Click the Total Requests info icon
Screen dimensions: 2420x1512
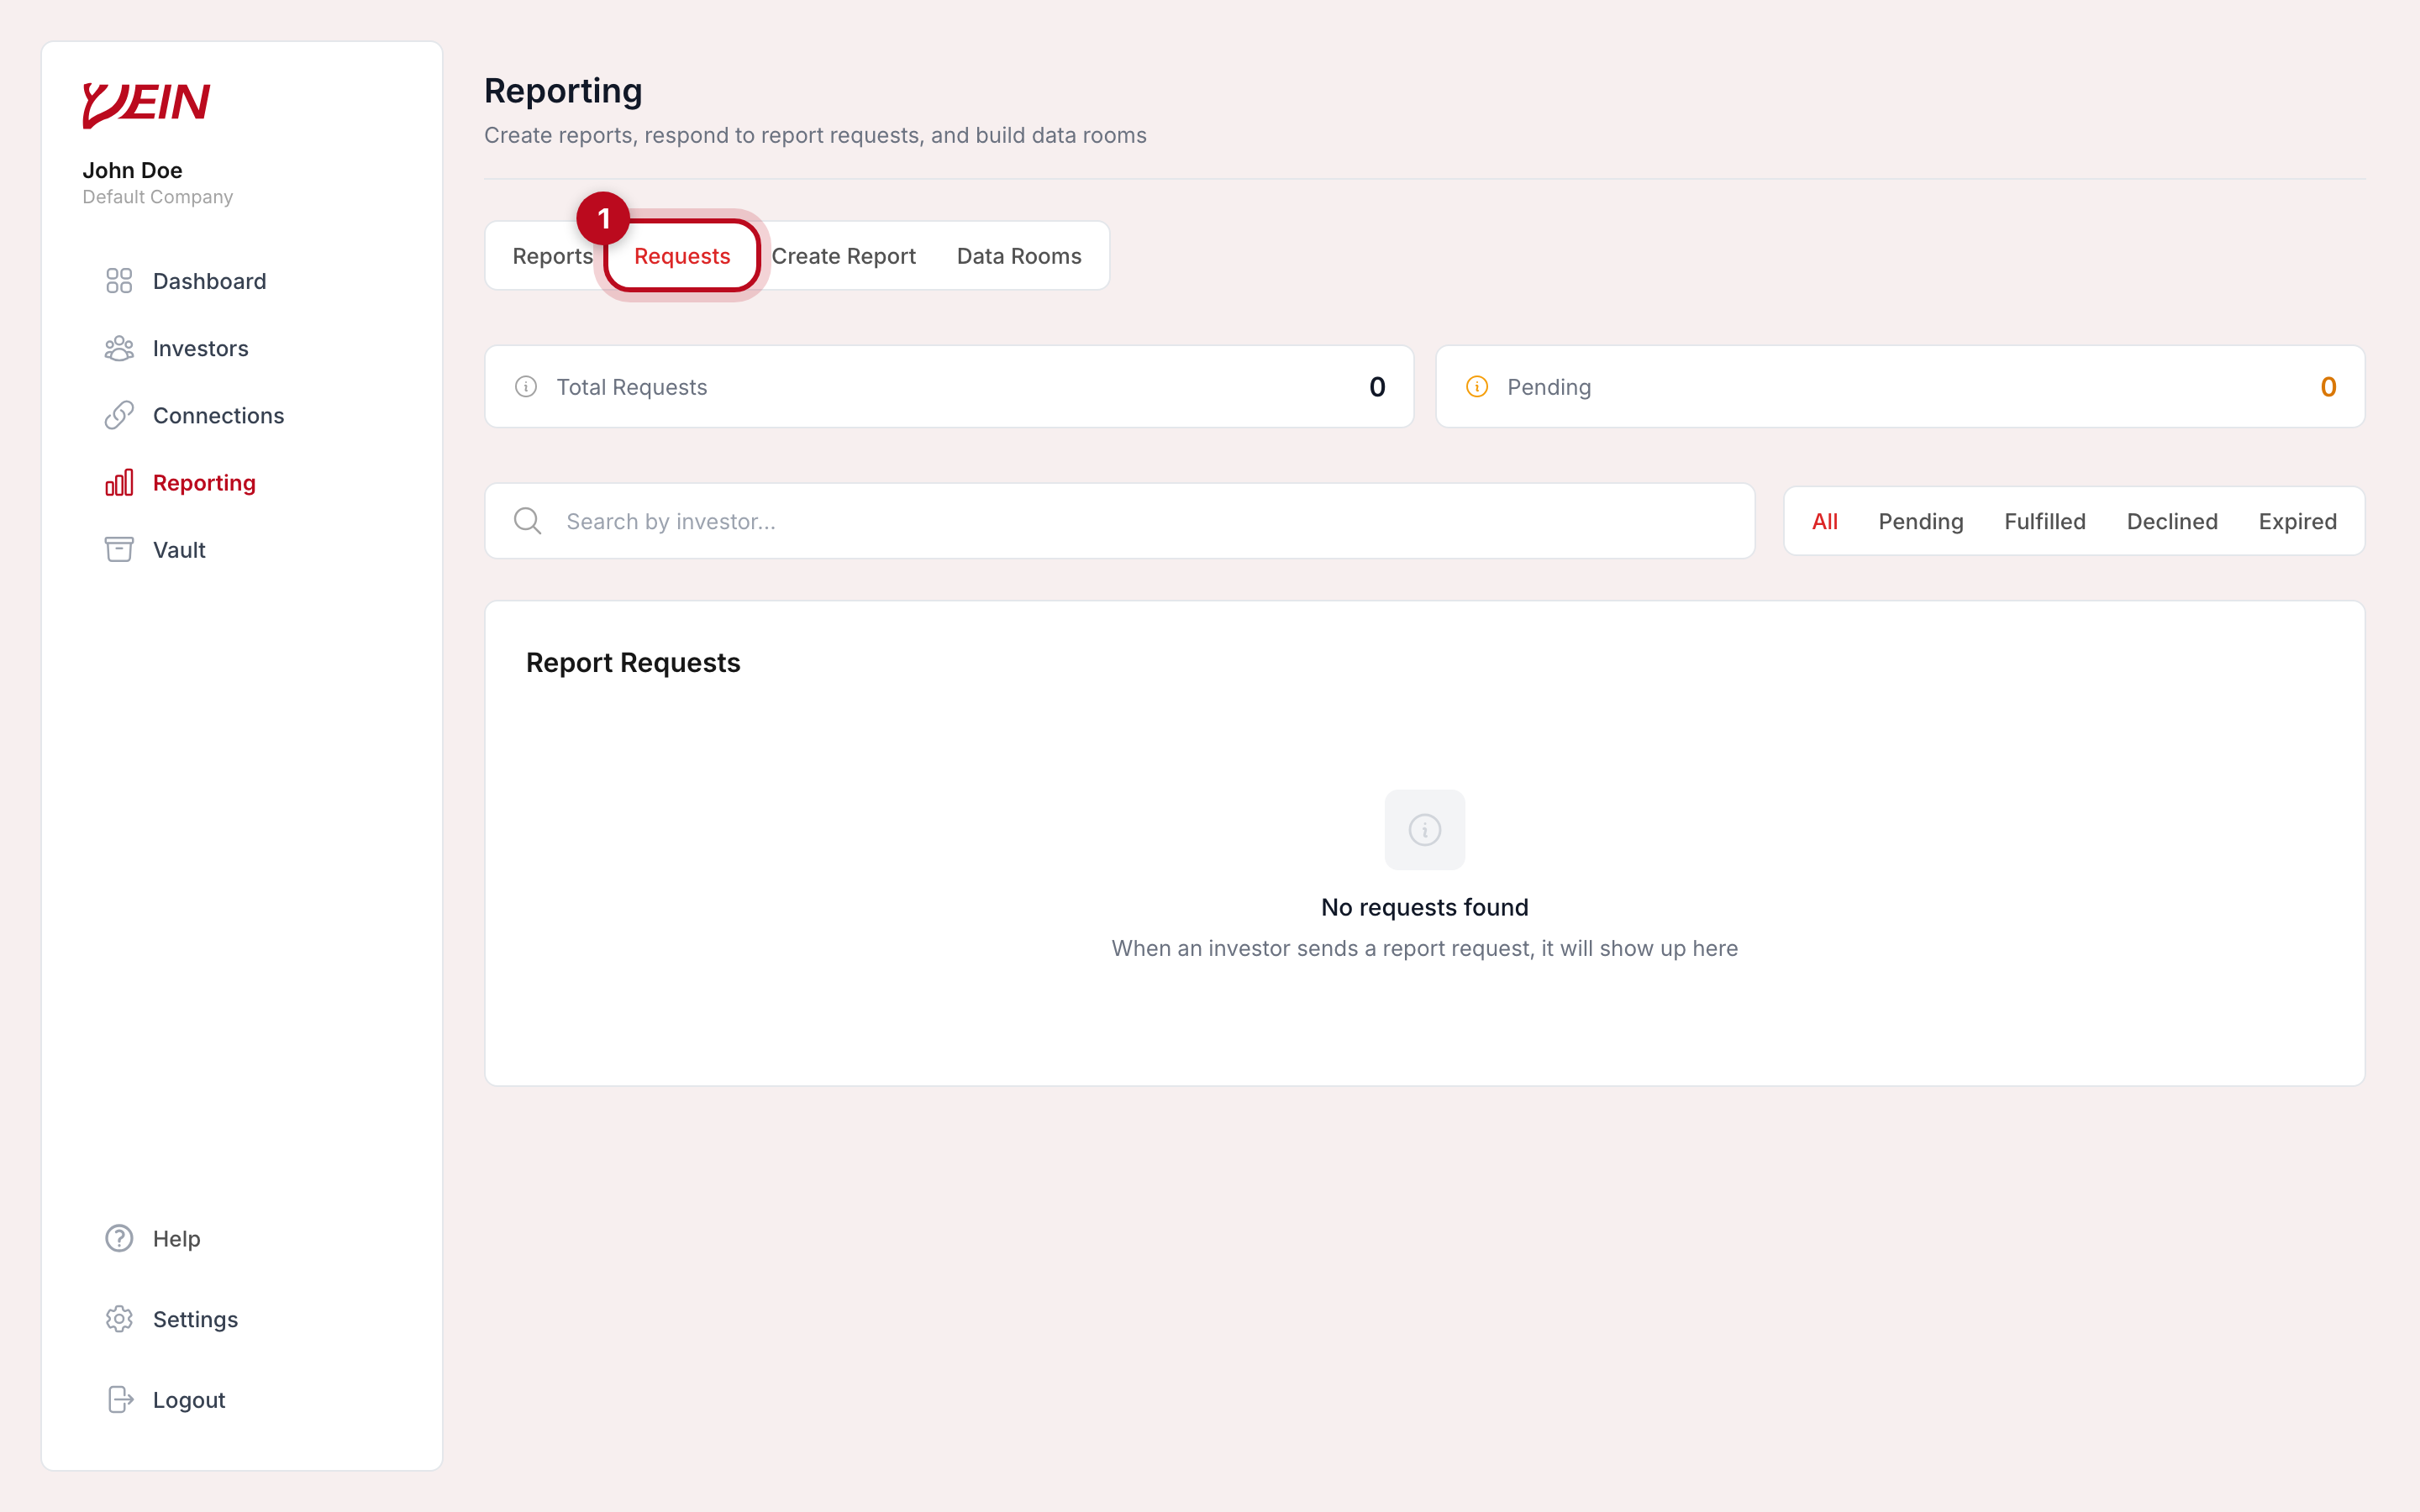coord(526,387)
